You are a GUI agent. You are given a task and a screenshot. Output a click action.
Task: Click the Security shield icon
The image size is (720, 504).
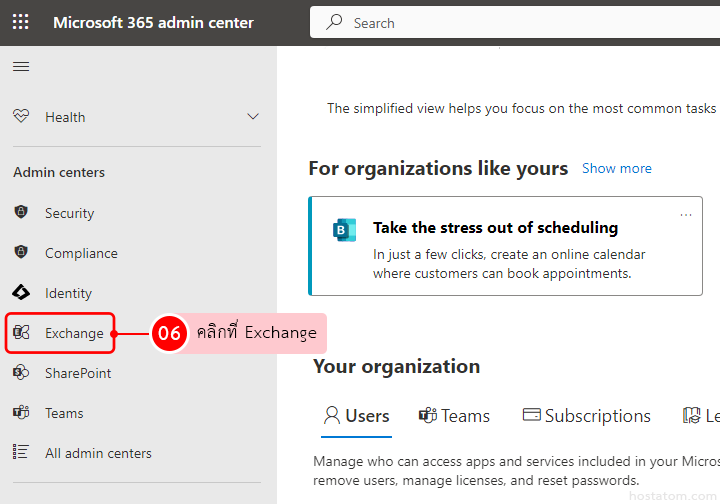point(21,212)
